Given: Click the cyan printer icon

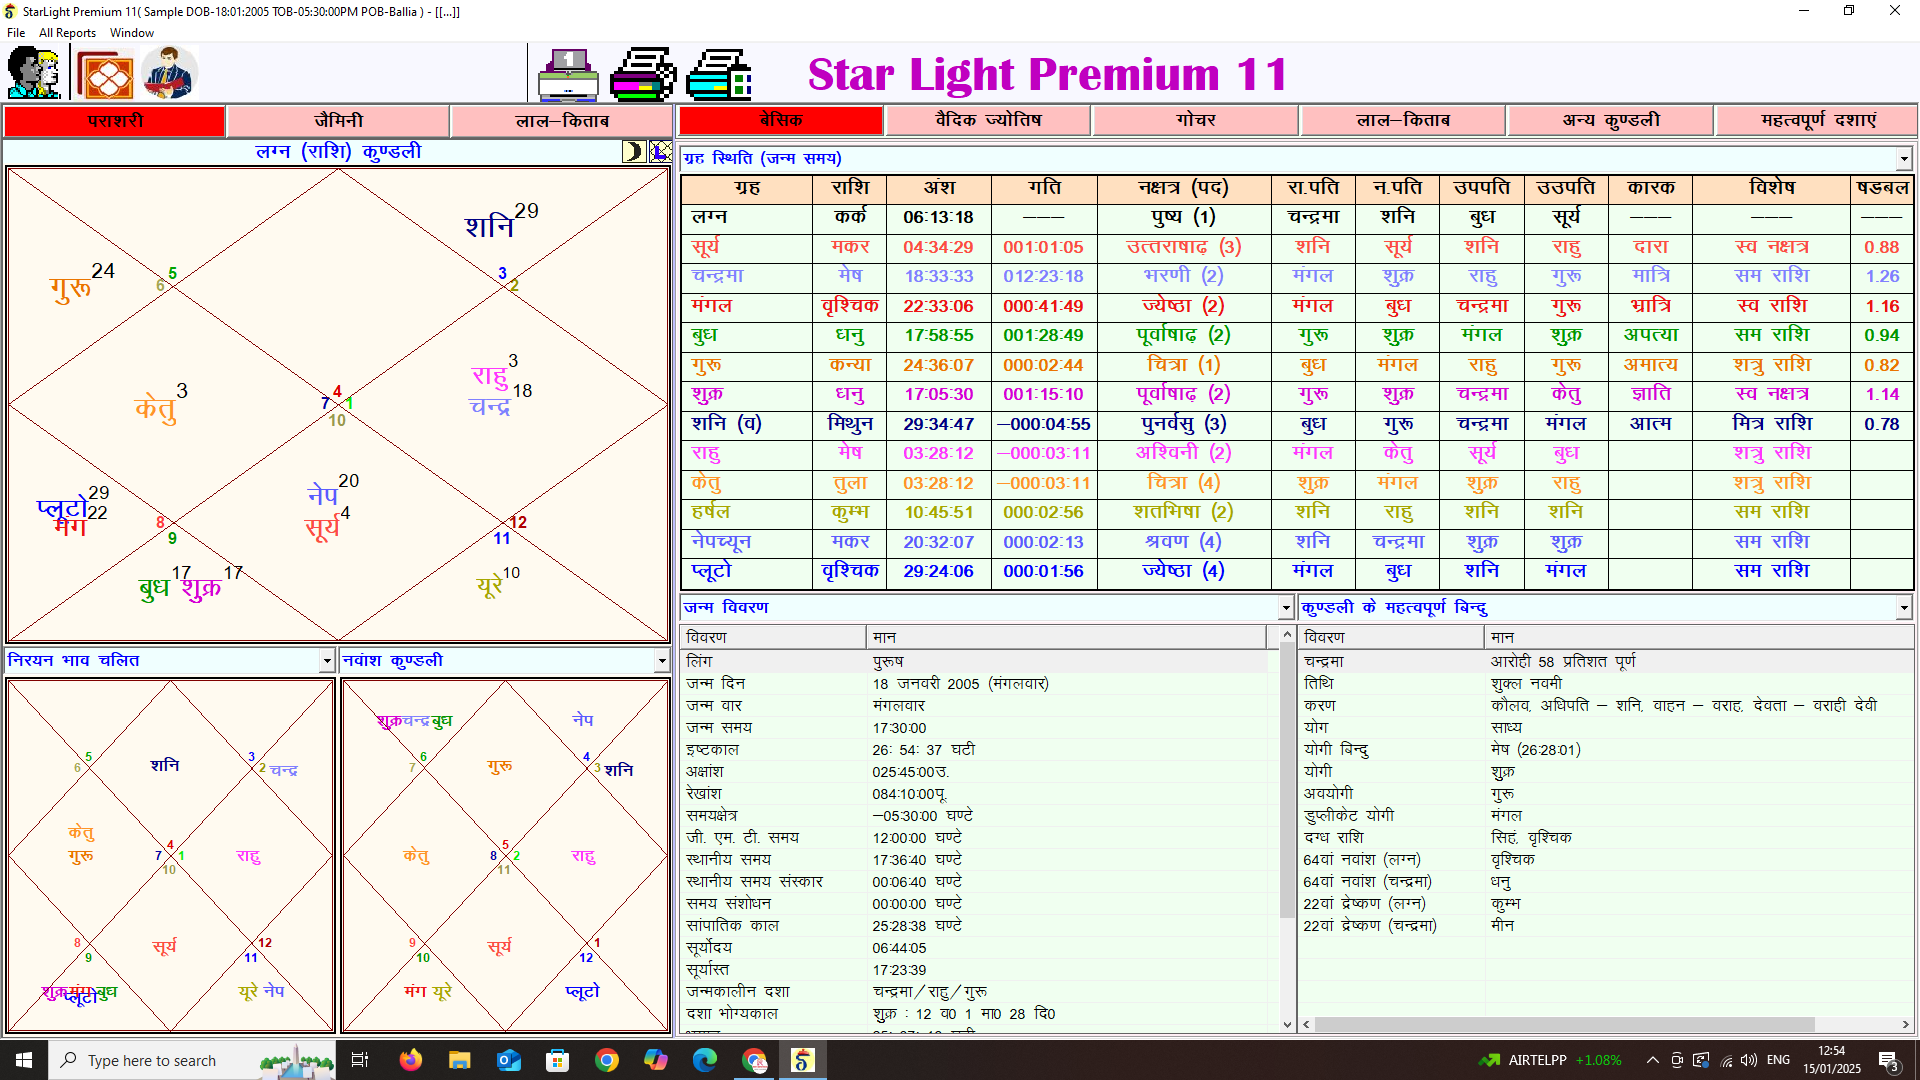Looking at the screenshot, I should coord(719,74).
